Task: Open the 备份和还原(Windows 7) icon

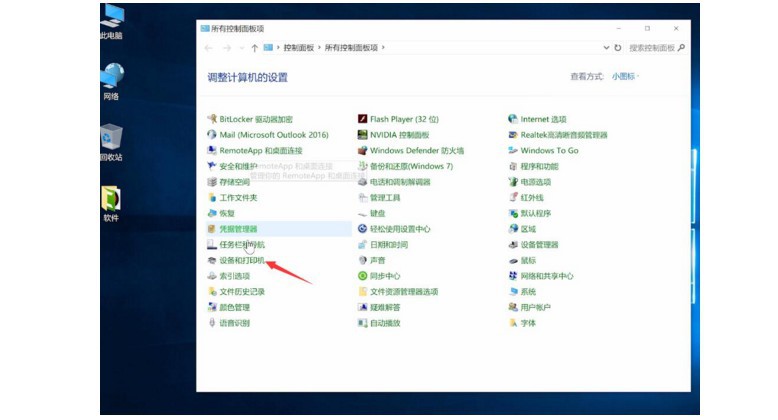Action: point(363,166)
